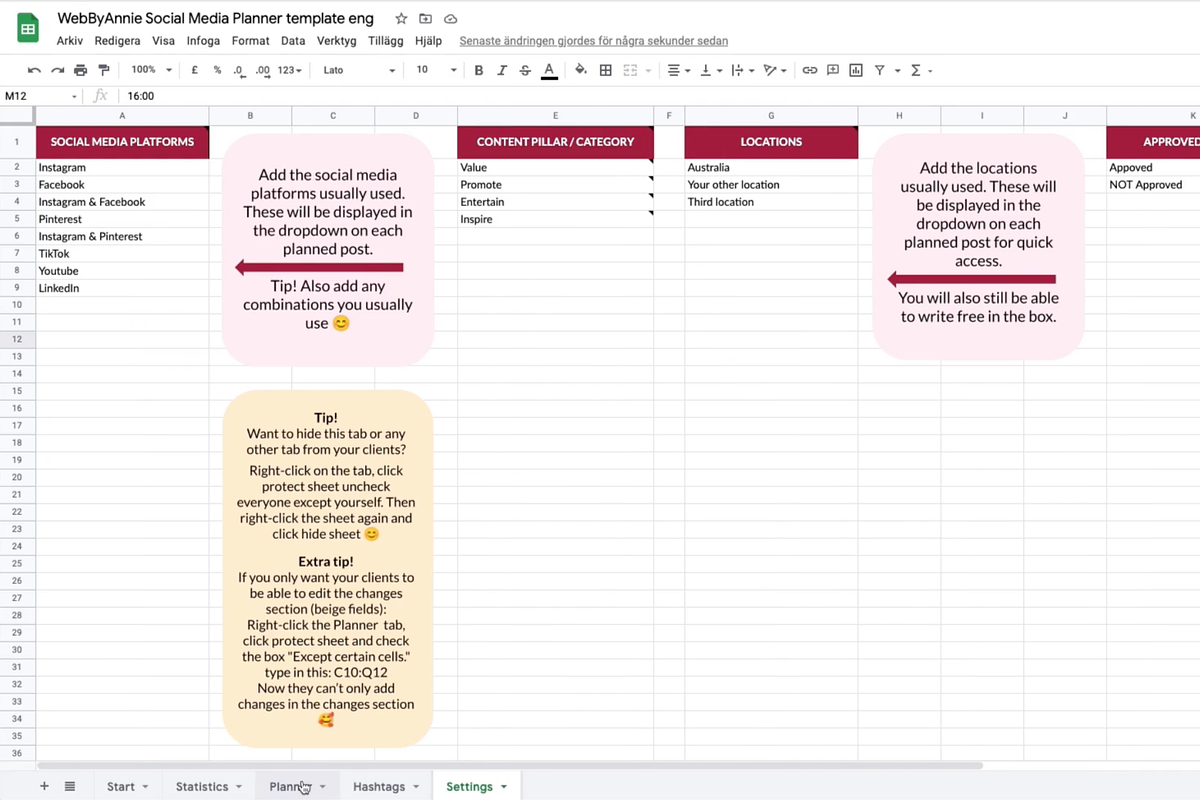
Task: Expand the merge cells dropdown arrow
Action: click(x=647, y=70)
